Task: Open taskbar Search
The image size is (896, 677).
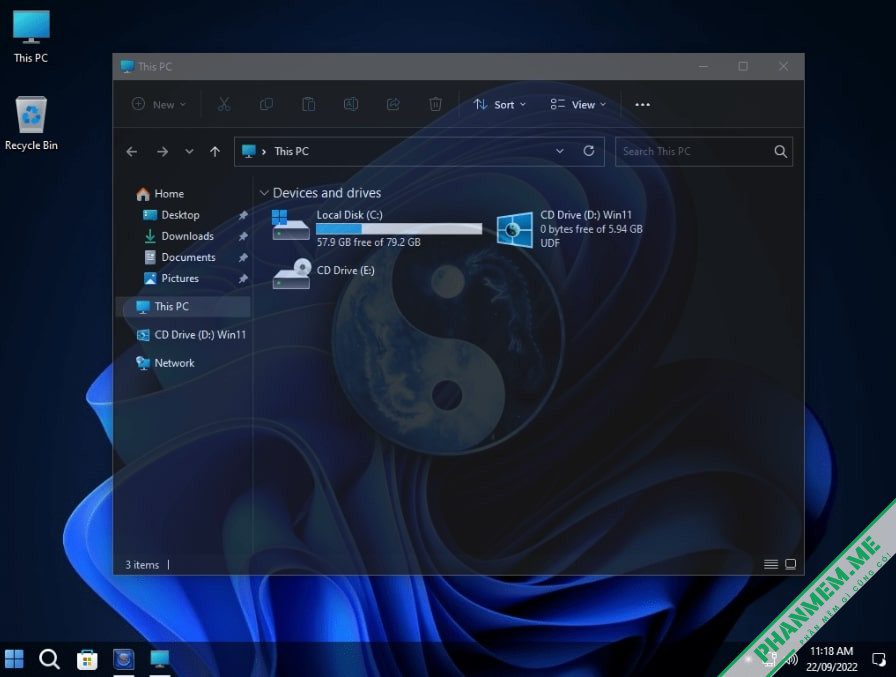Action: (49, 659)
